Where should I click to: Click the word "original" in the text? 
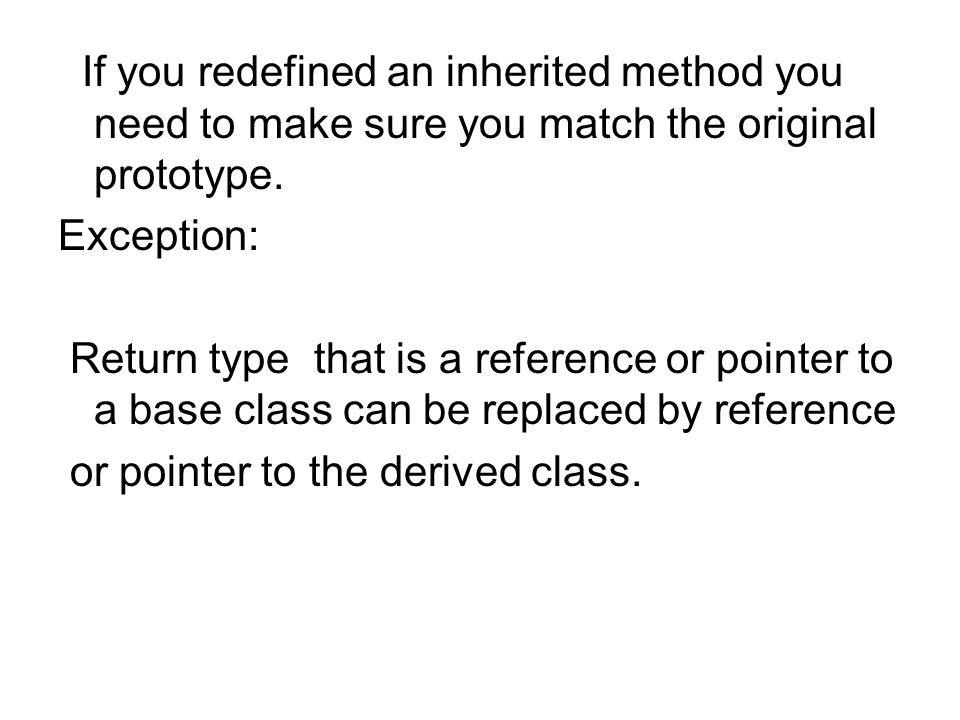click(806, 126)
